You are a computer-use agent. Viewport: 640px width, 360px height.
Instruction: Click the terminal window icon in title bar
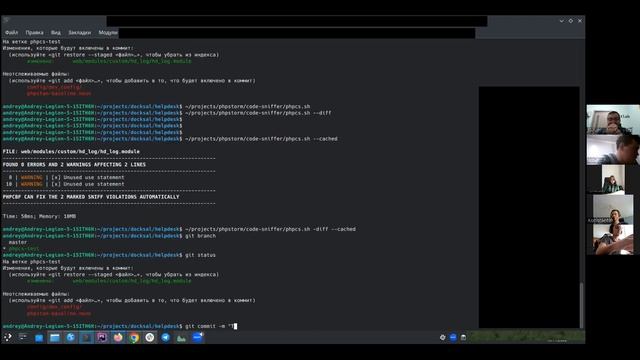coord(6,20)
